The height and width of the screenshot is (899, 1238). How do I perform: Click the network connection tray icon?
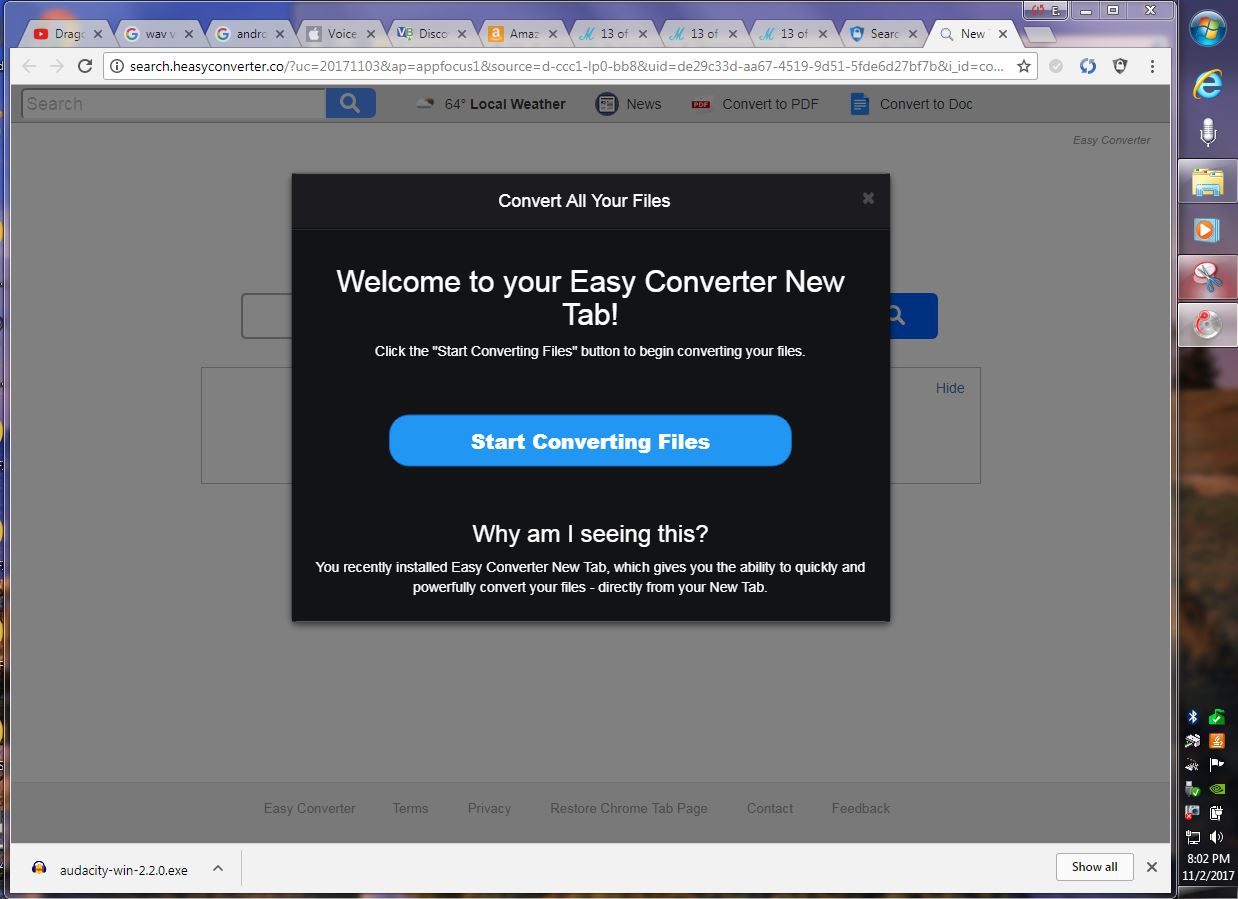pos(1192,837)
